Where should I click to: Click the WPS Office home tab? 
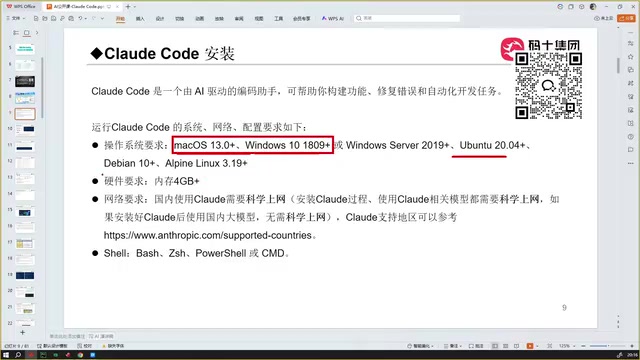point(21,7)
